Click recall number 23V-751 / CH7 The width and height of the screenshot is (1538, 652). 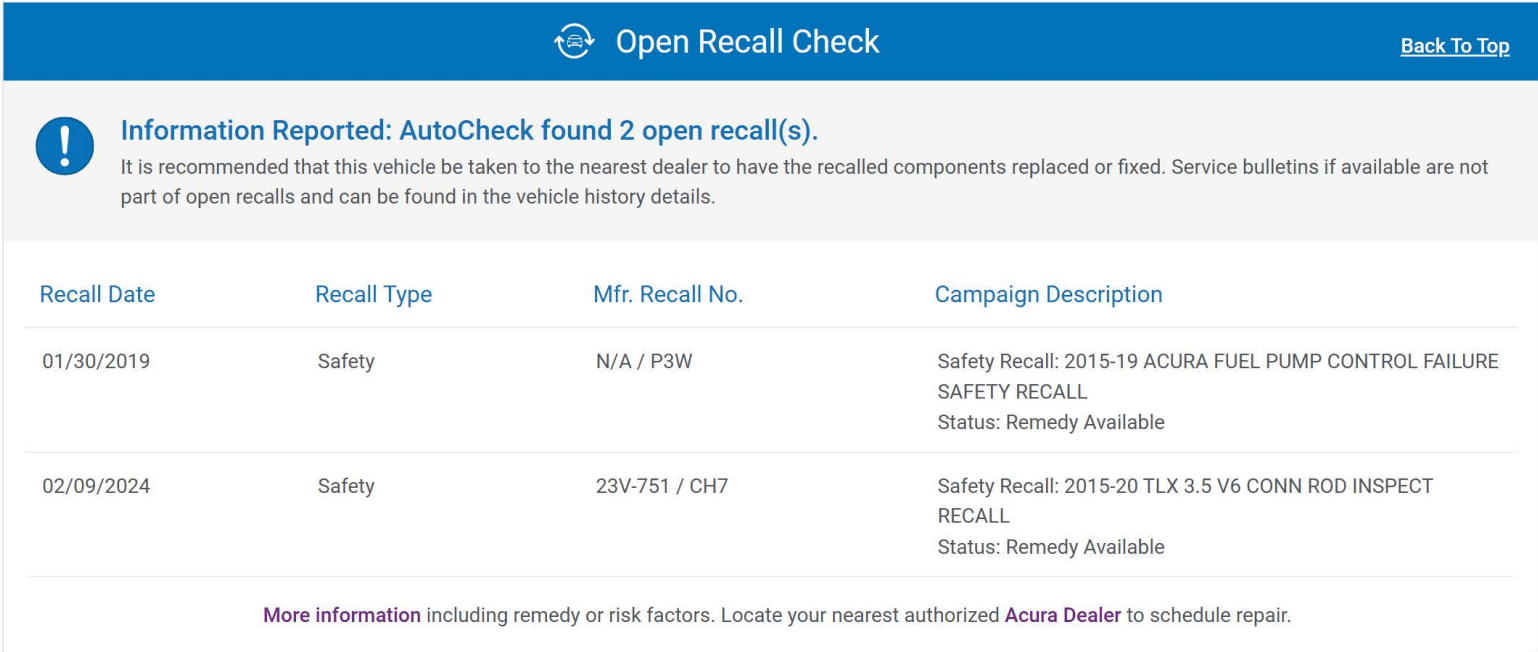(661, 486)
